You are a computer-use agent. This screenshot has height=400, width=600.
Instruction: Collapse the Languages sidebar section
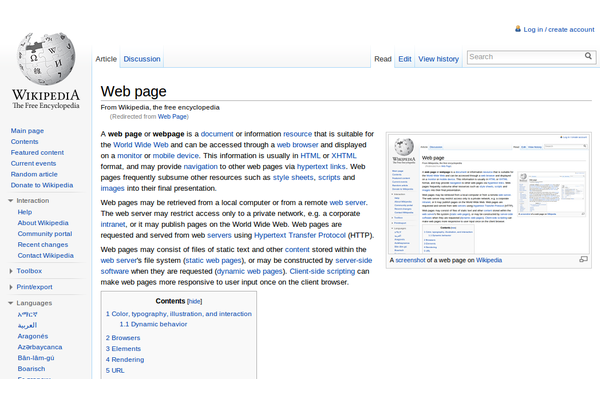pos(10,303)
